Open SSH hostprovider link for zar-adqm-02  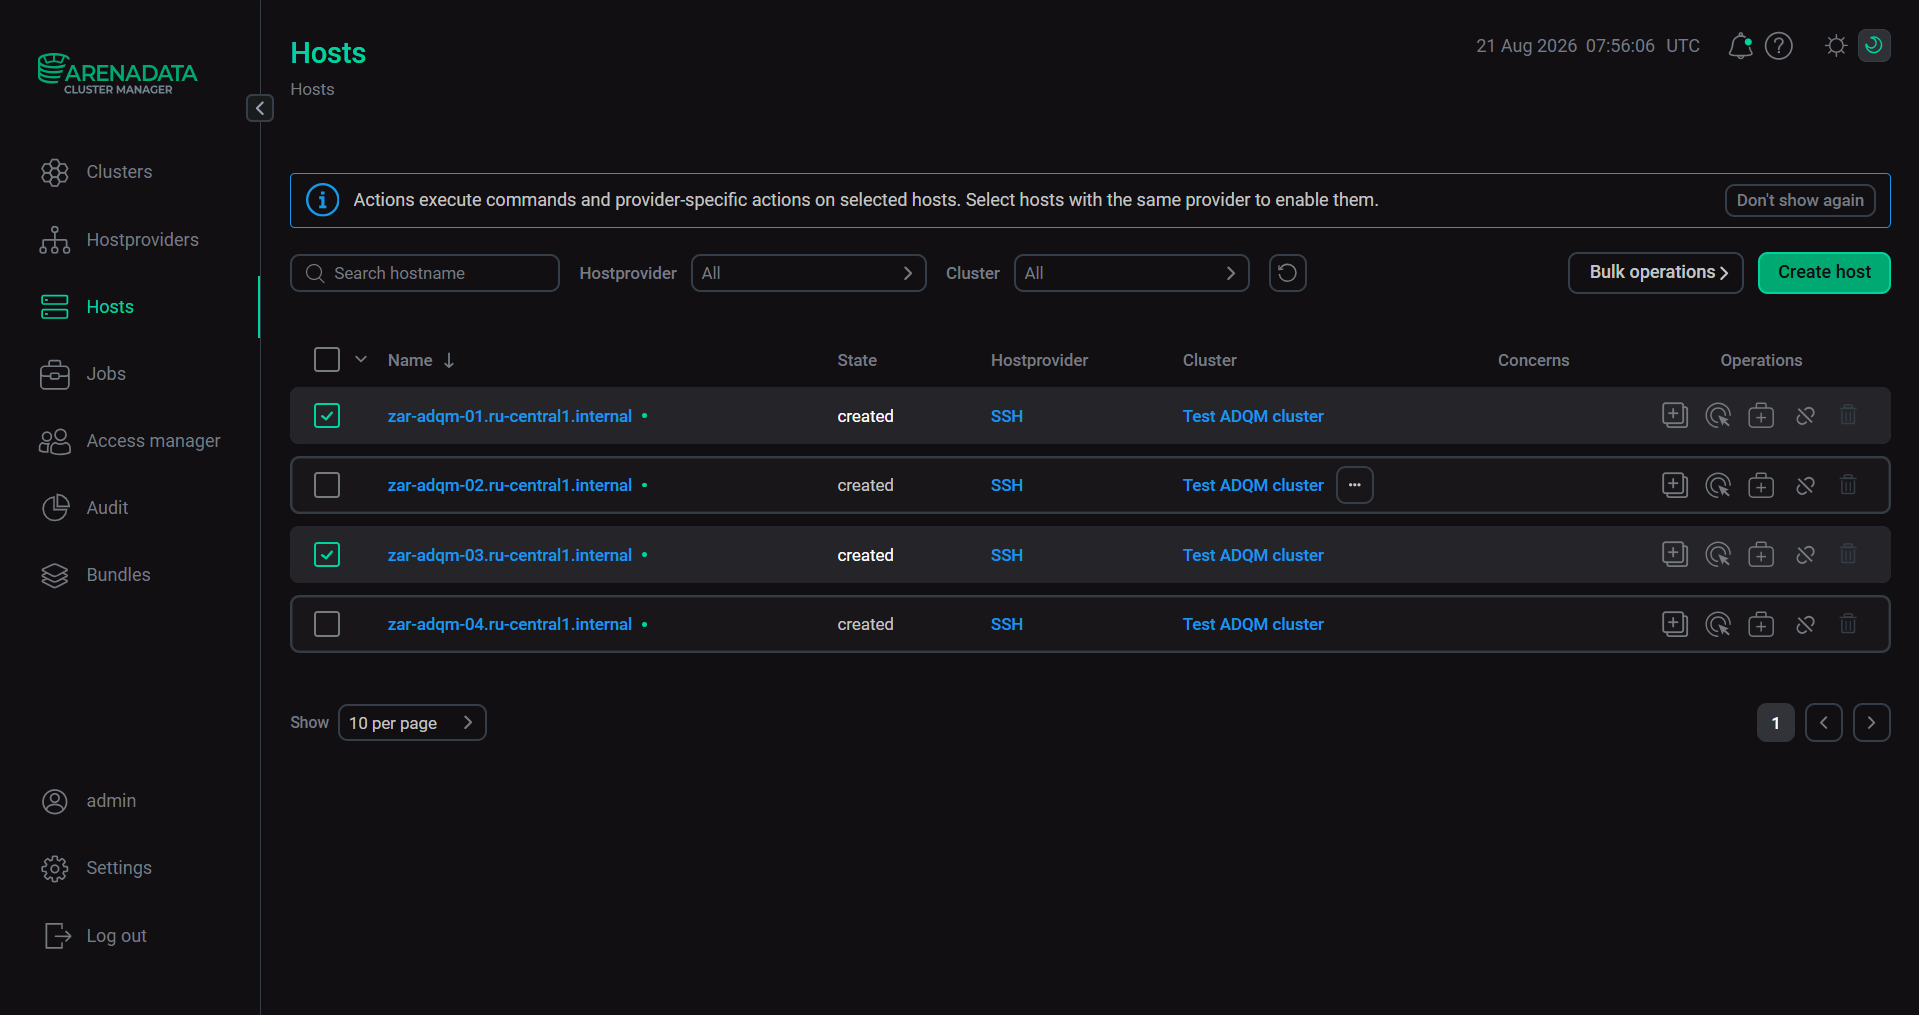click(1006, 485)
